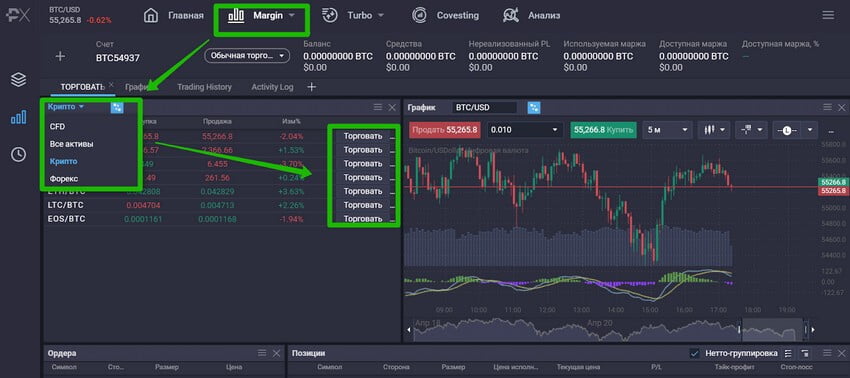The width and height of the screenshot is (850, 378).
Task: Open the bar chart icon in sidebar
Action: pos(18,117)
